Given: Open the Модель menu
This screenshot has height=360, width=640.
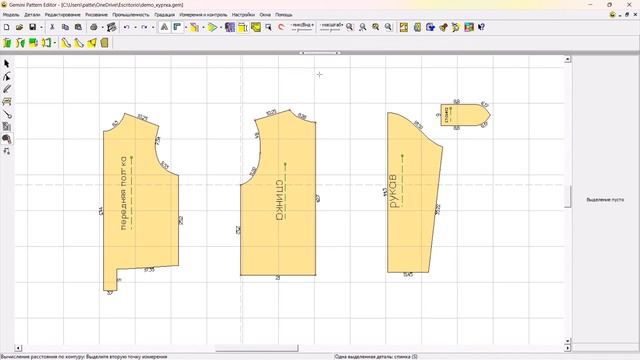Looking at the screenshot, I should click(x=11, y=15).
